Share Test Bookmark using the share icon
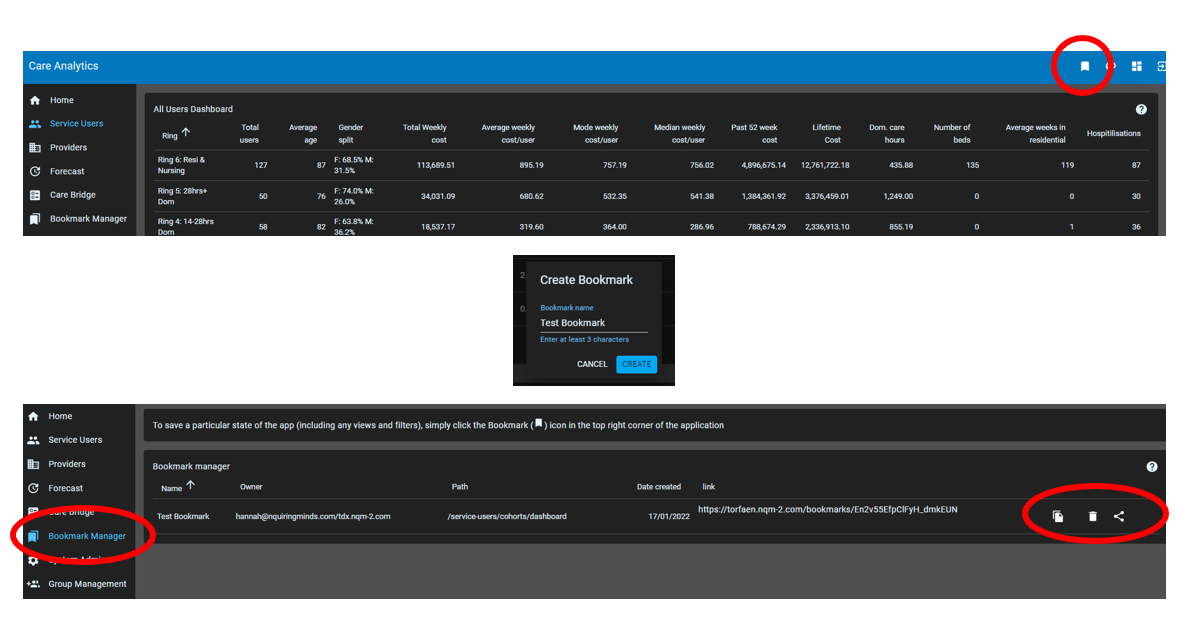The width and height of the screenshot is (1198, 630). pos(1119,516)
